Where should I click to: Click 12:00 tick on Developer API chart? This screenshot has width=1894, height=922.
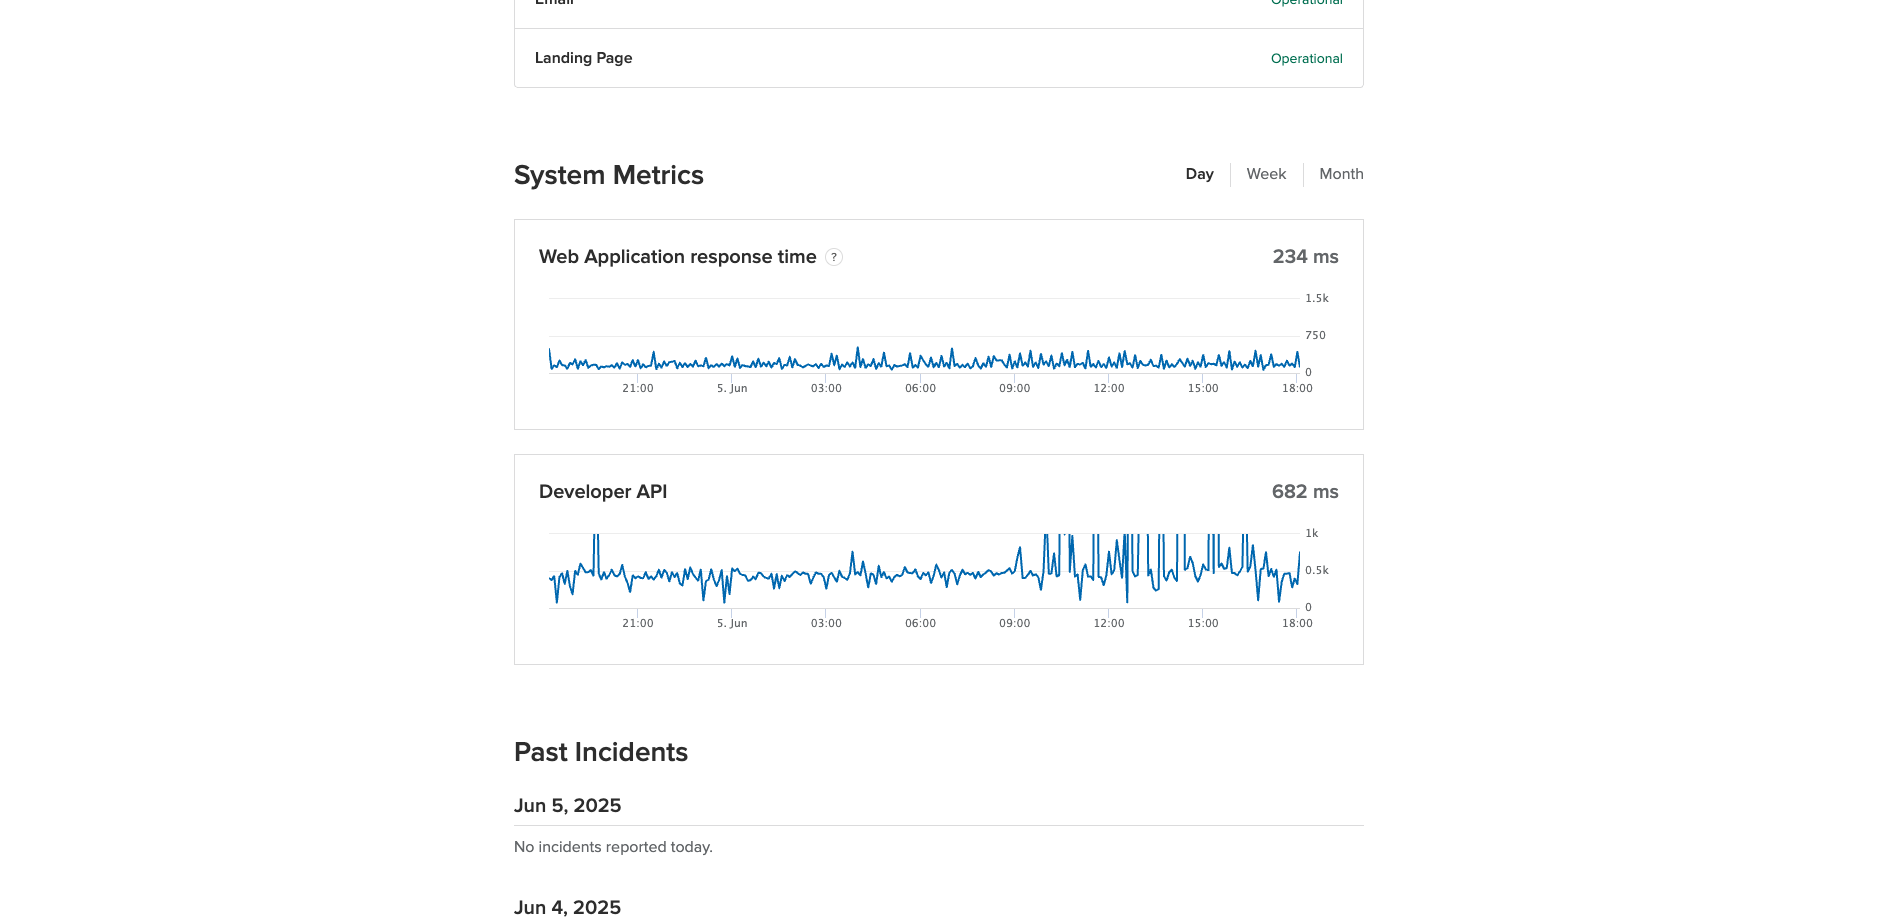pos(1108,623)
